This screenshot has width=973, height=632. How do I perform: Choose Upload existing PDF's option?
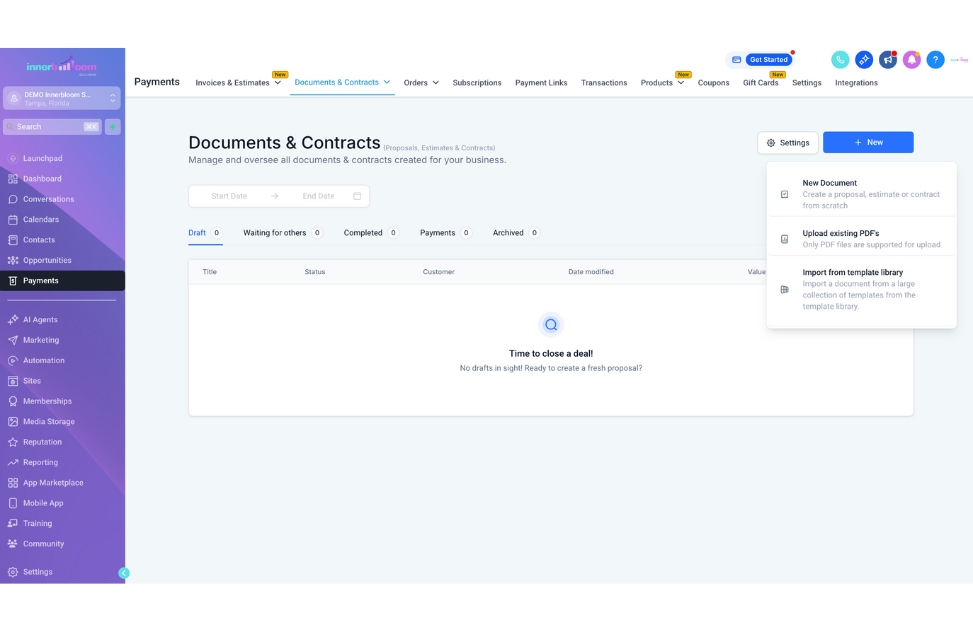click(861, 239)
